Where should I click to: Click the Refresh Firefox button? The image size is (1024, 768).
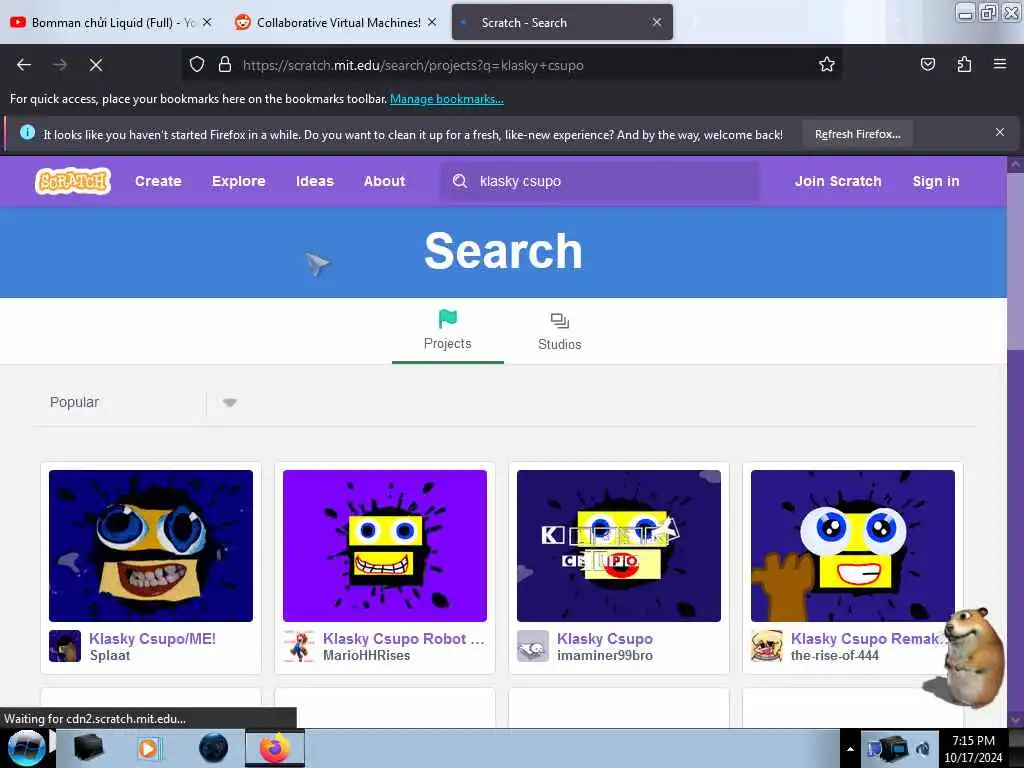point(857,135)
